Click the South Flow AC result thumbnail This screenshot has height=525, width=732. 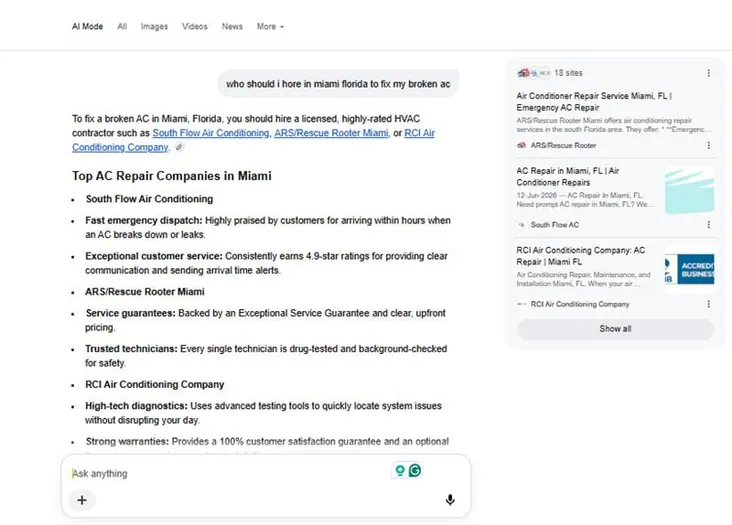pyautogui.click(x=690, y=191)
